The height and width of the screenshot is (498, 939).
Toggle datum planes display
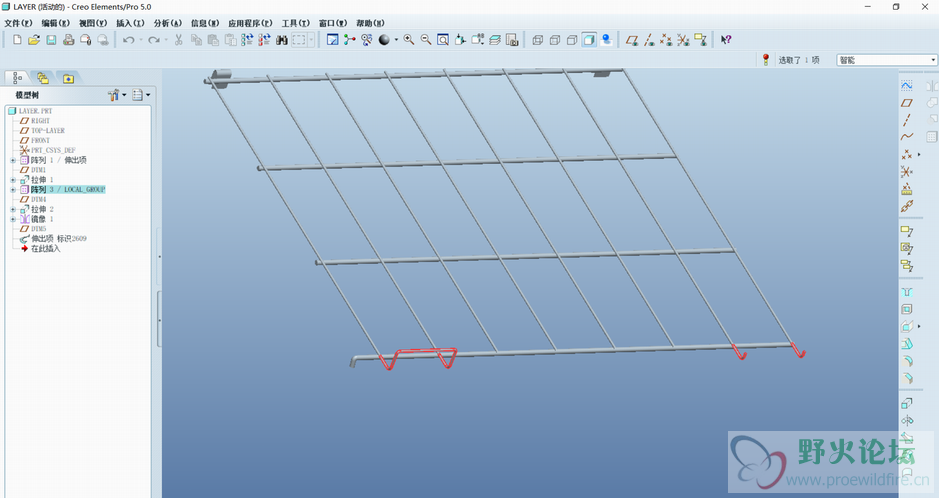click(631, 40)
